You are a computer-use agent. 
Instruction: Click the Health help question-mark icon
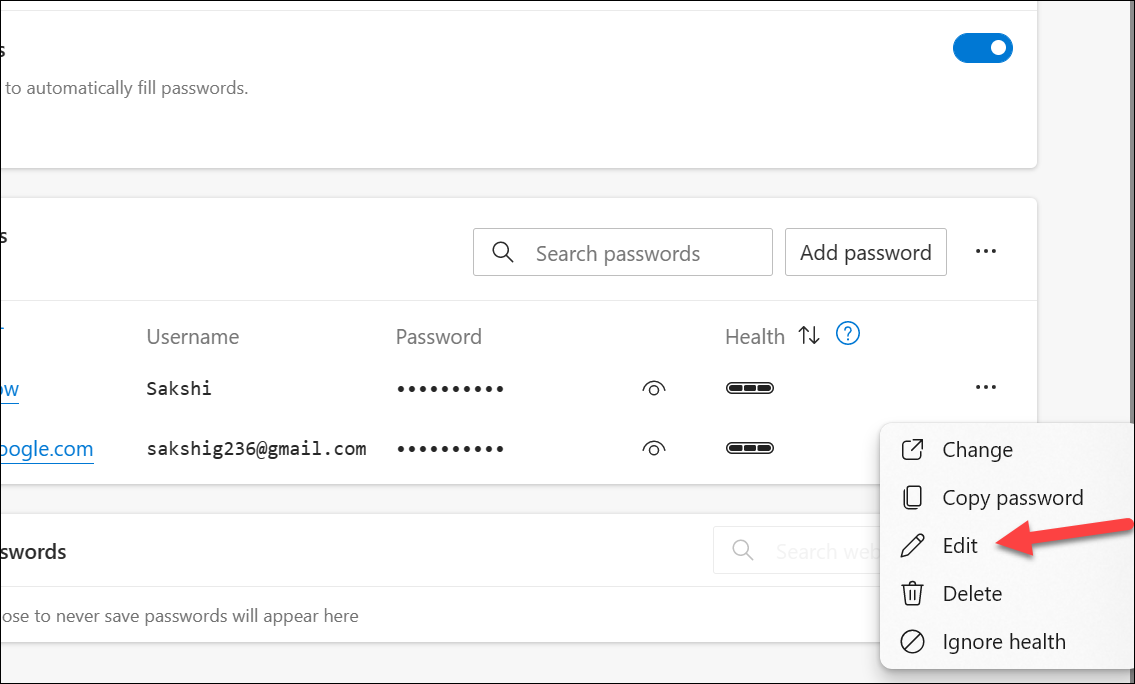point(848,334)
